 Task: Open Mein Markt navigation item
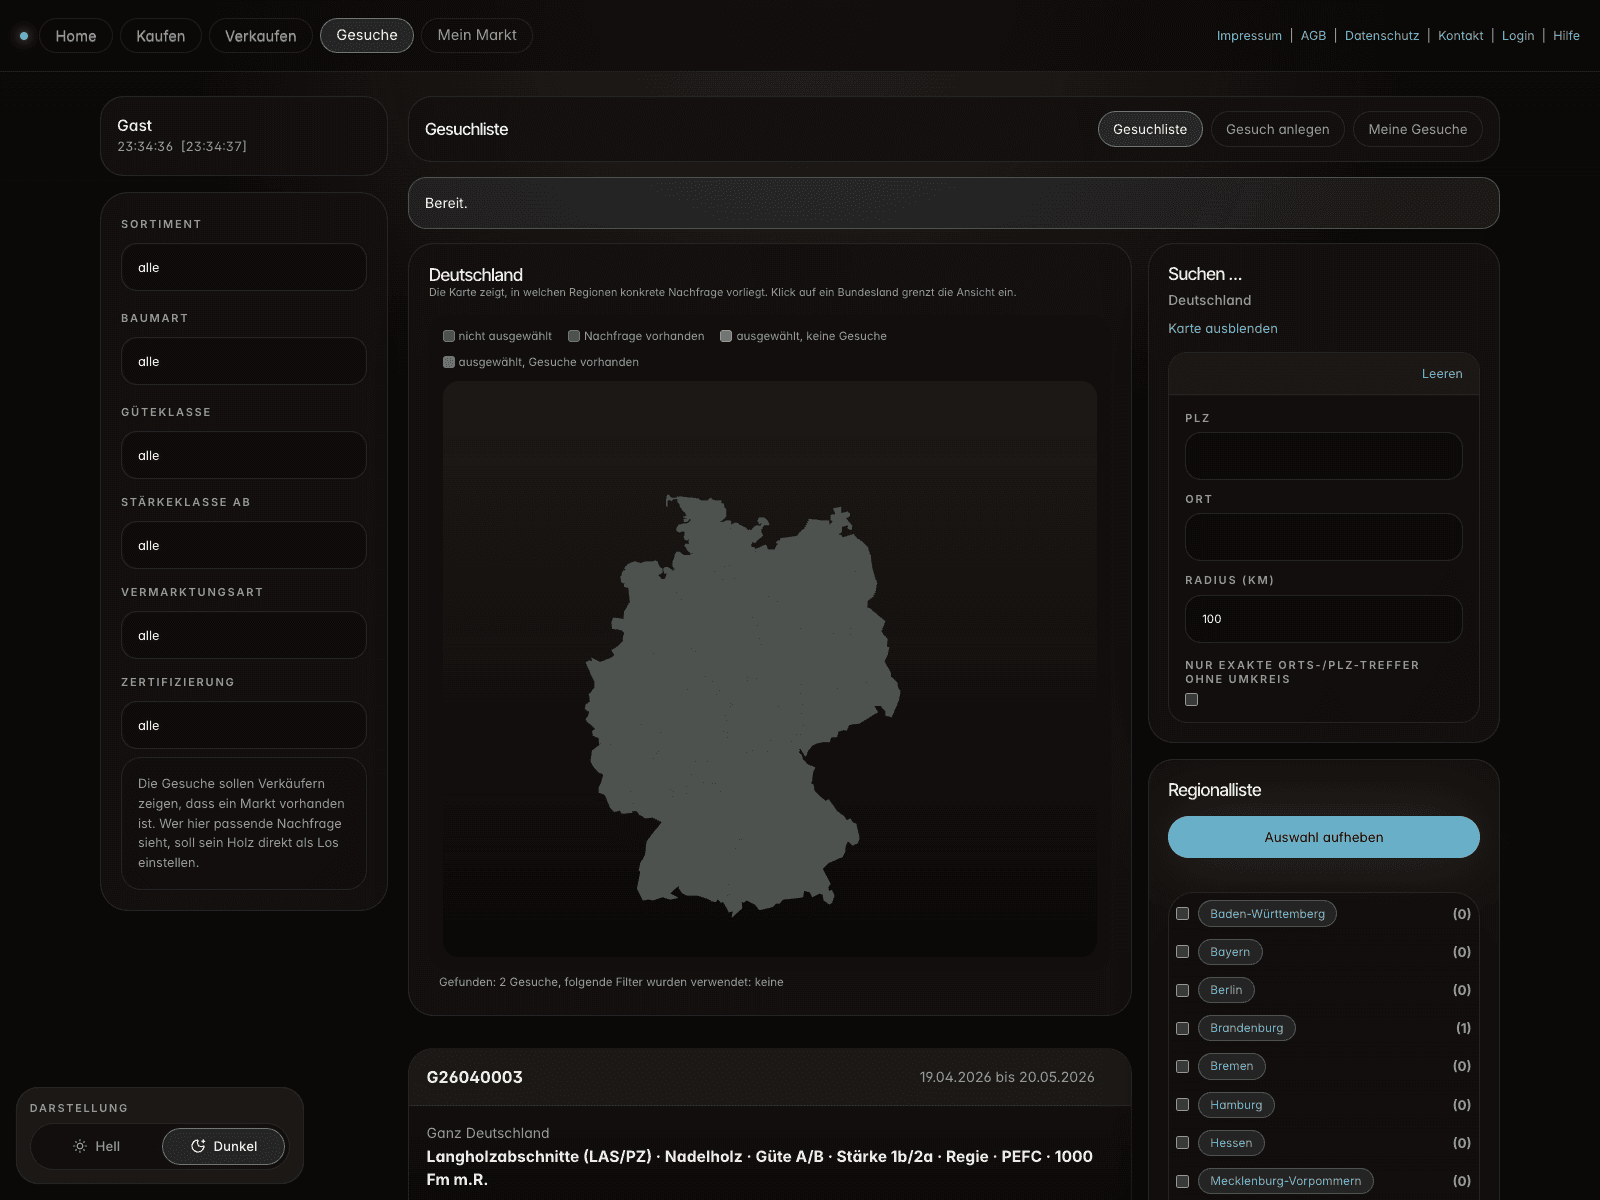coord(477,35)
